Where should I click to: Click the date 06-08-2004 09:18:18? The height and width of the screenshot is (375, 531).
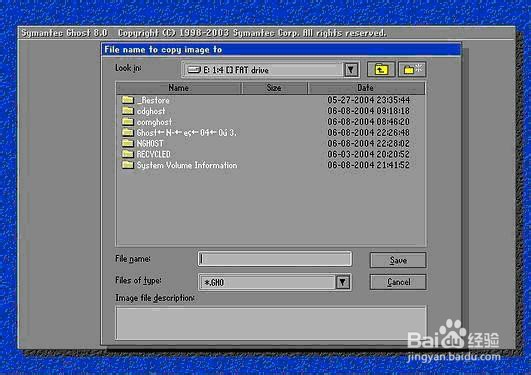coord(368,111)
